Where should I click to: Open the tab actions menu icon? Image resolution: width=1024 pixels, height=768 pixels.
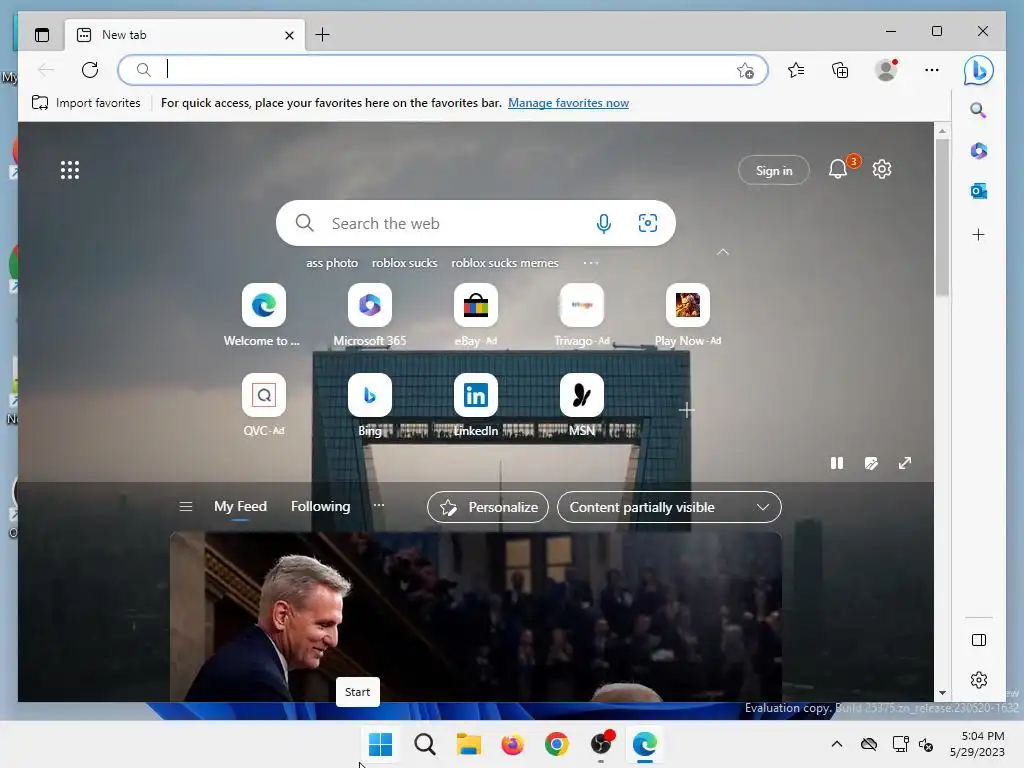[42, 35]
